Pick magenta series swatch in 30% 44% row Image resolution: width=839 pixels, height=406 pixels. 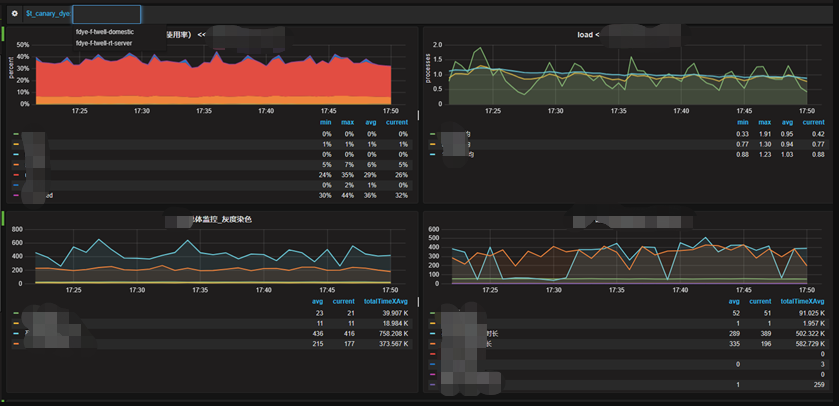16,195
